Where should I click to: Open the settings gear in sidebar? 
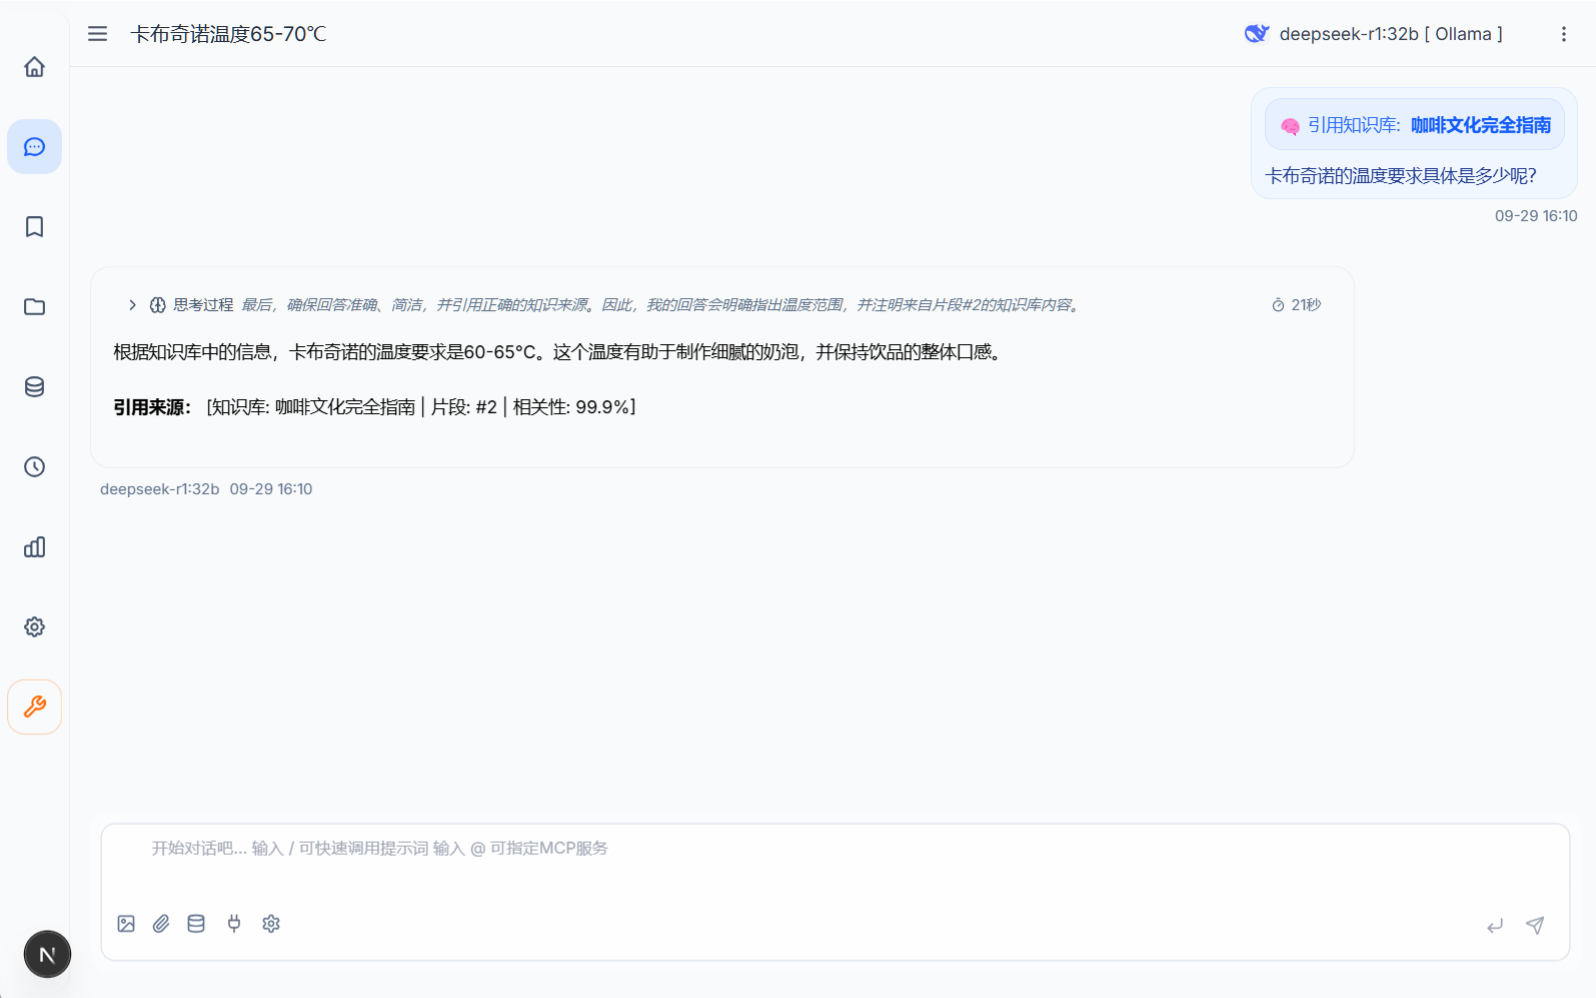click(x=34, y=627)
